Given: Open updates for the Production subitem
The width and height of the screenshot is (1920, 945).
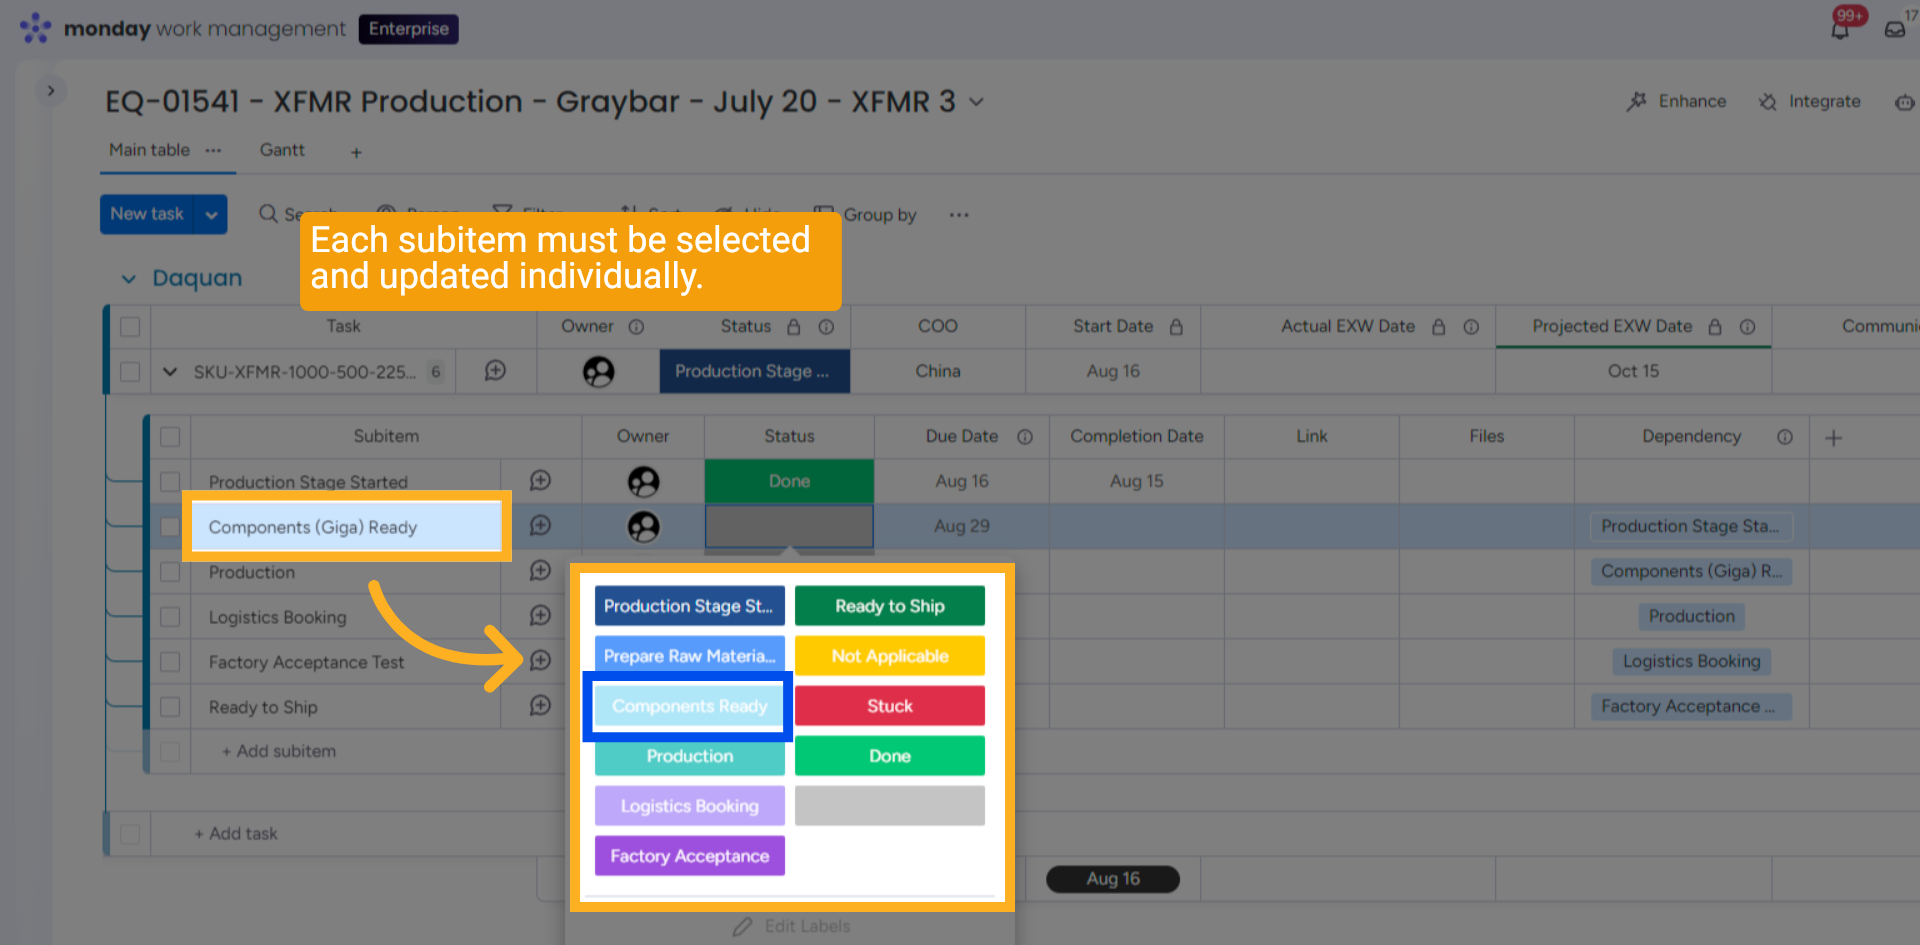Looking at the screenshot, I should pyautogui.click(x=540, y=571).
